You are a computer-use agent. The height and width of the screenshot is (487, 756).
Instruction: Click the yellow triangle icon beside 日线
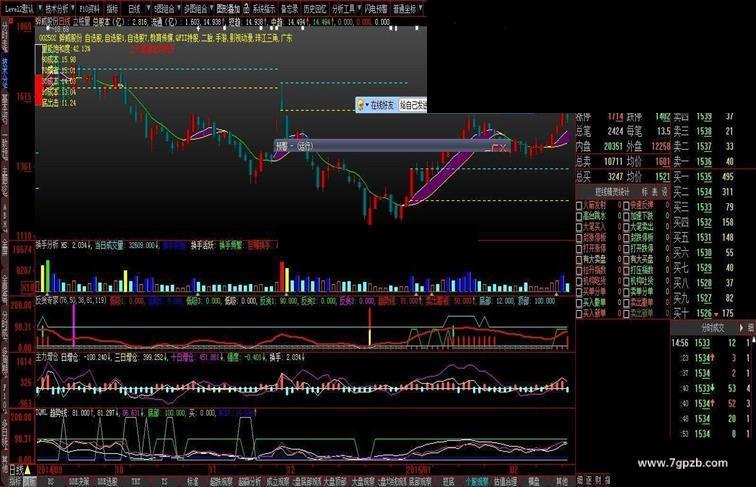(28, 469)
